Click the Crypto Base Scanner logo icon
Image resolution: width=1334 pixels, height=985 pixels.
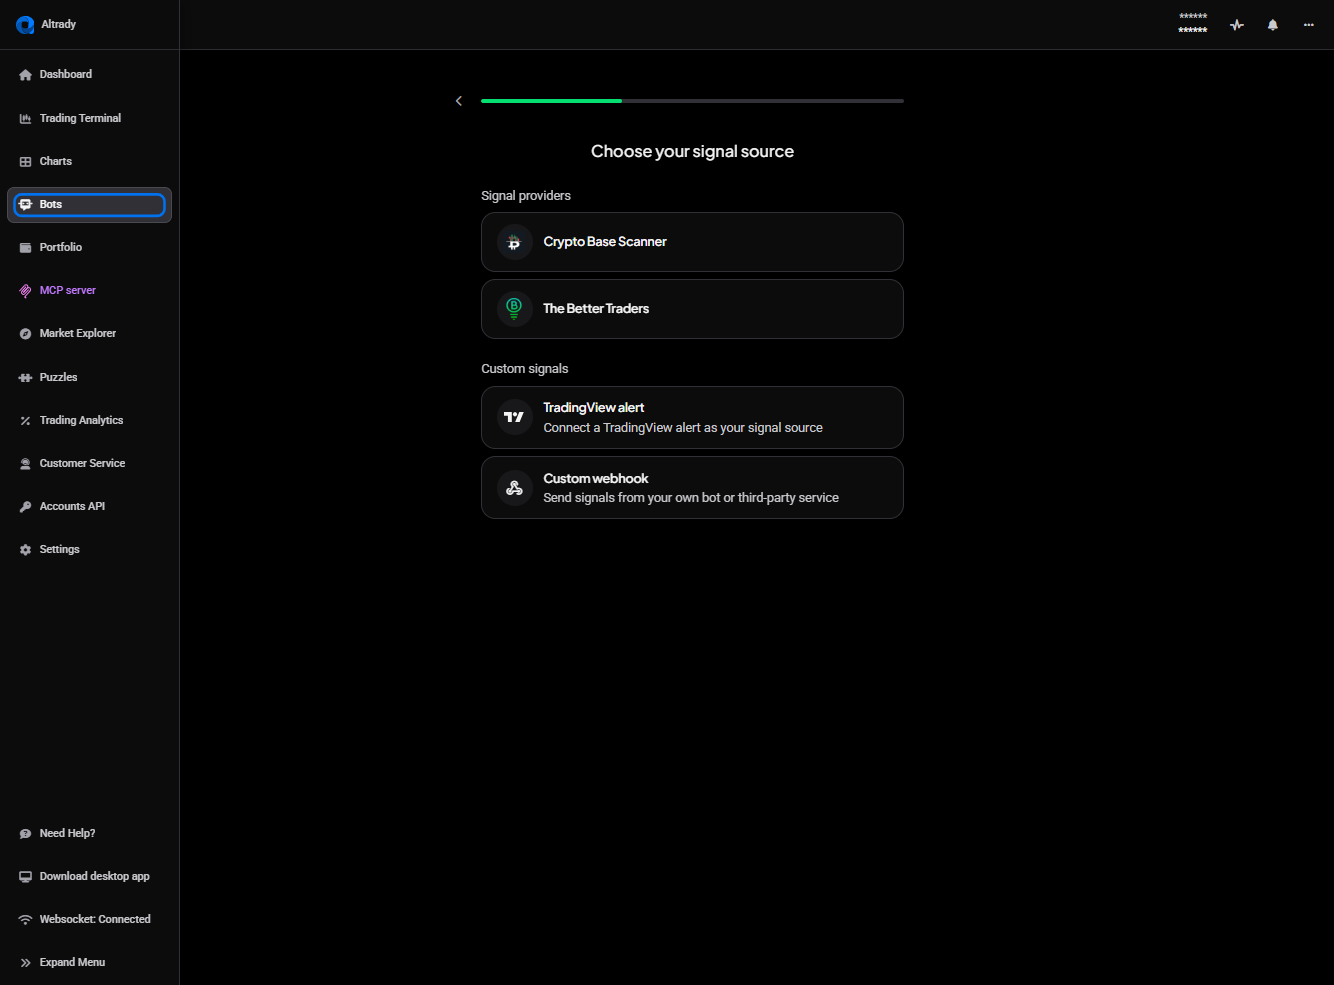514,242
